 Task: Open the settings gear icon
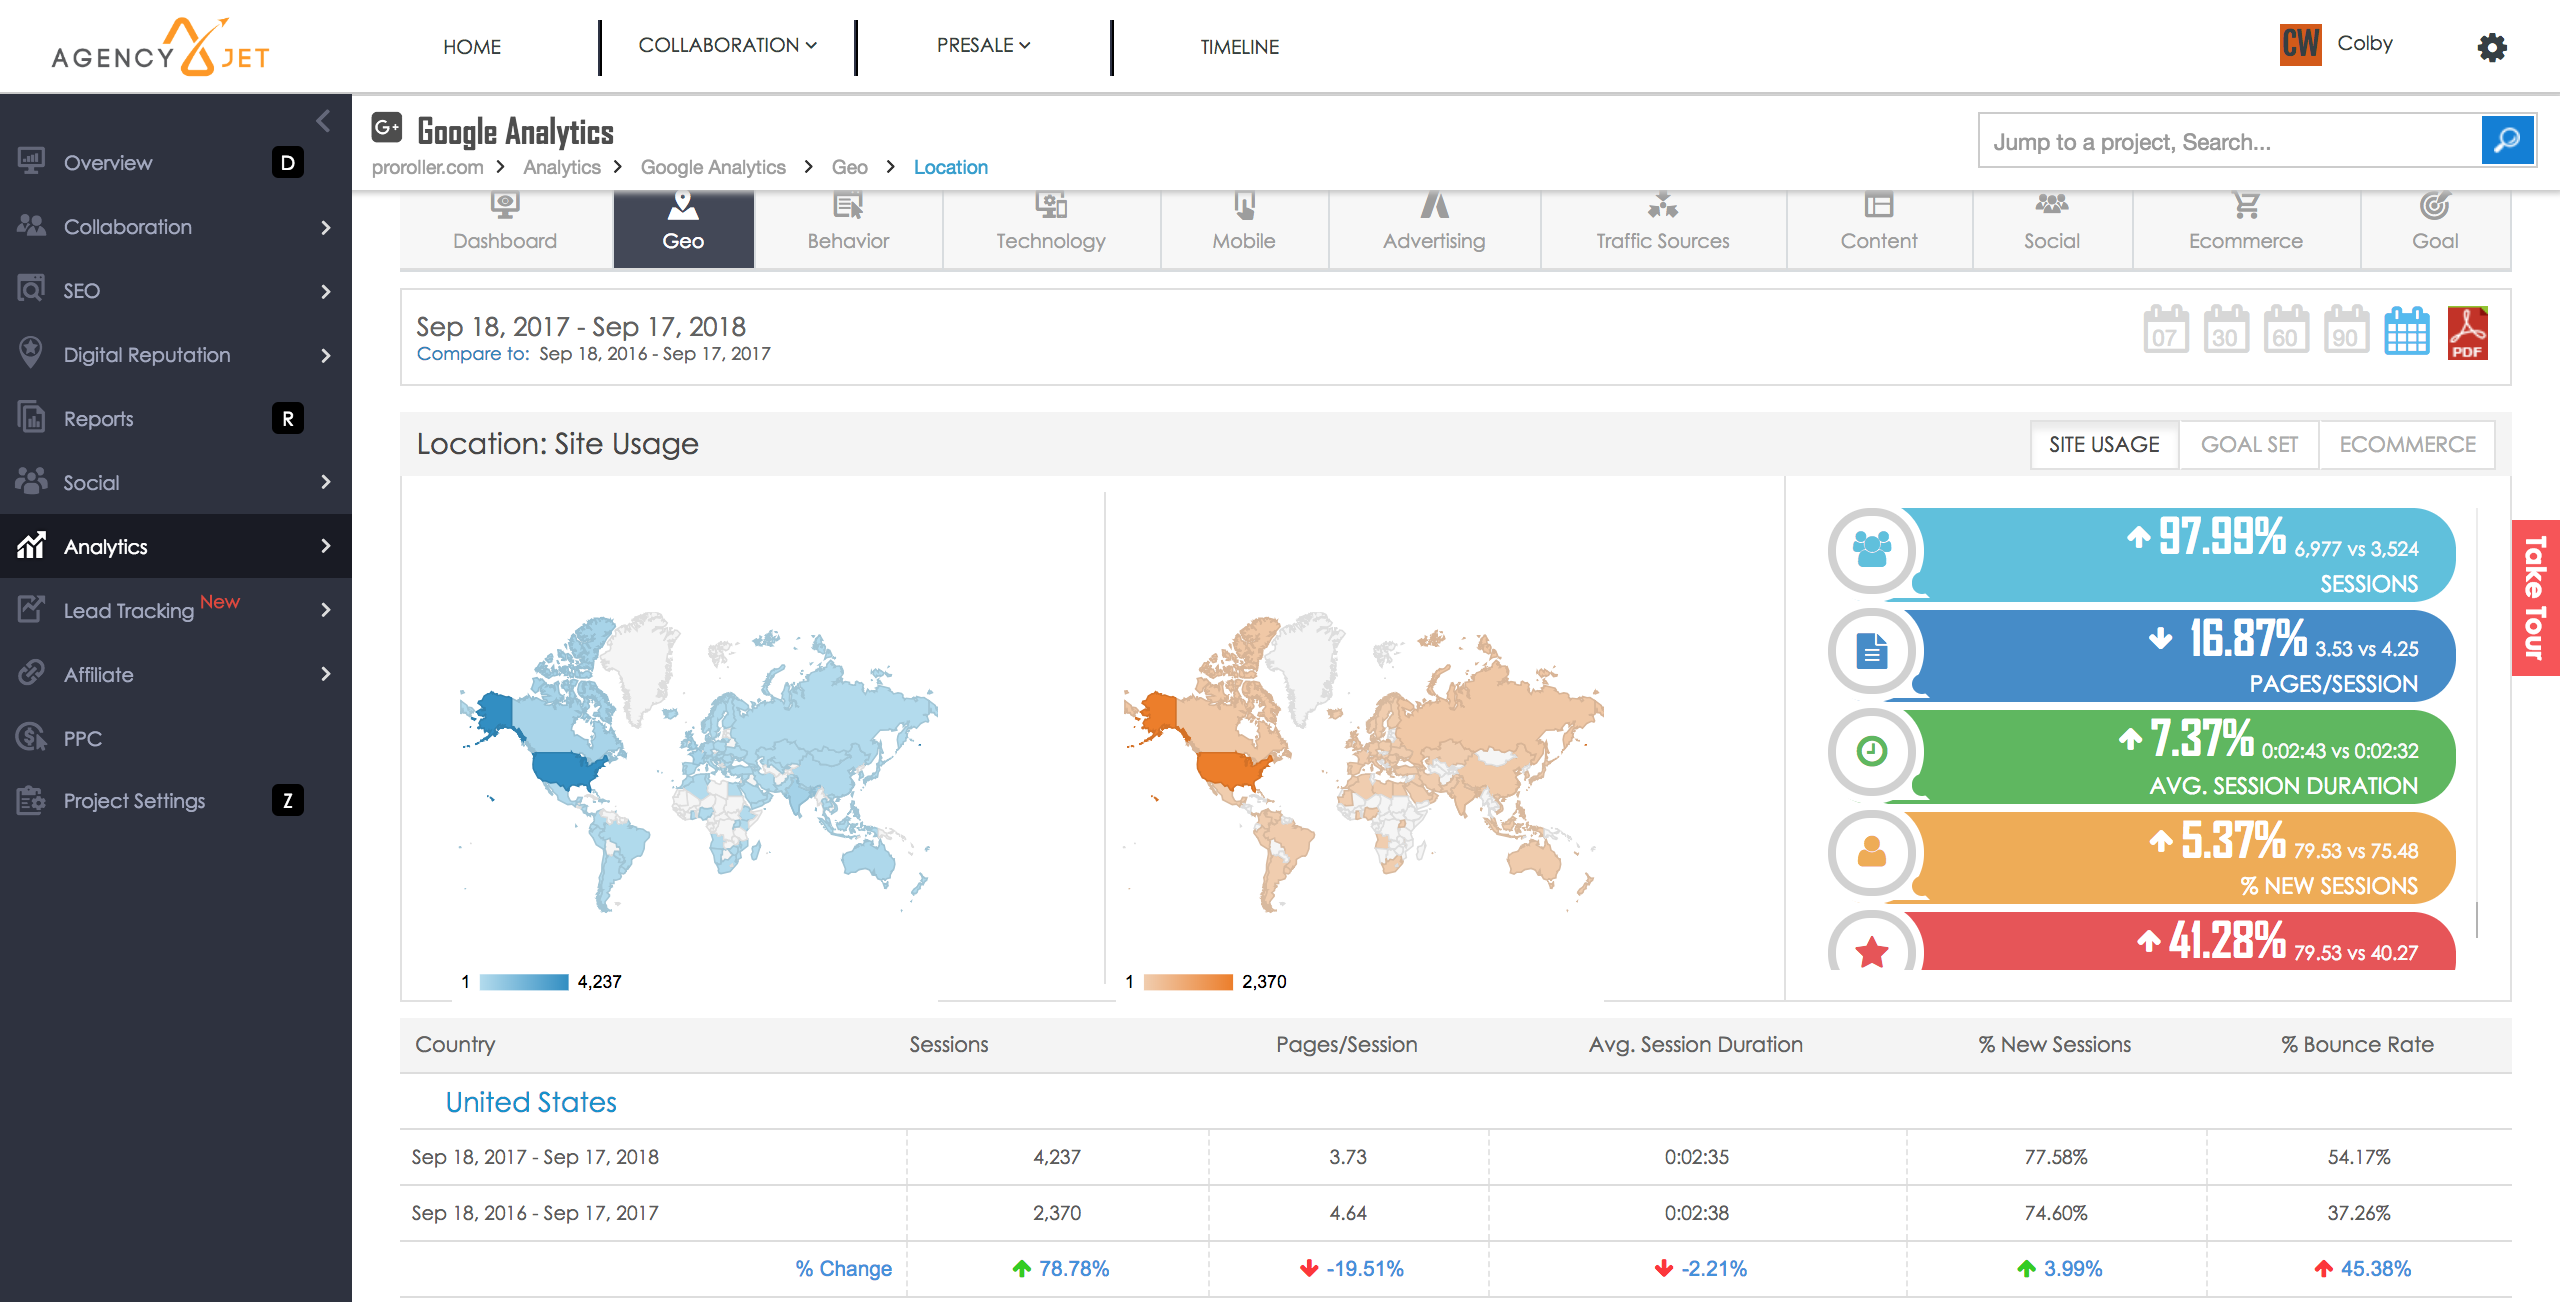pos(2491,47)
